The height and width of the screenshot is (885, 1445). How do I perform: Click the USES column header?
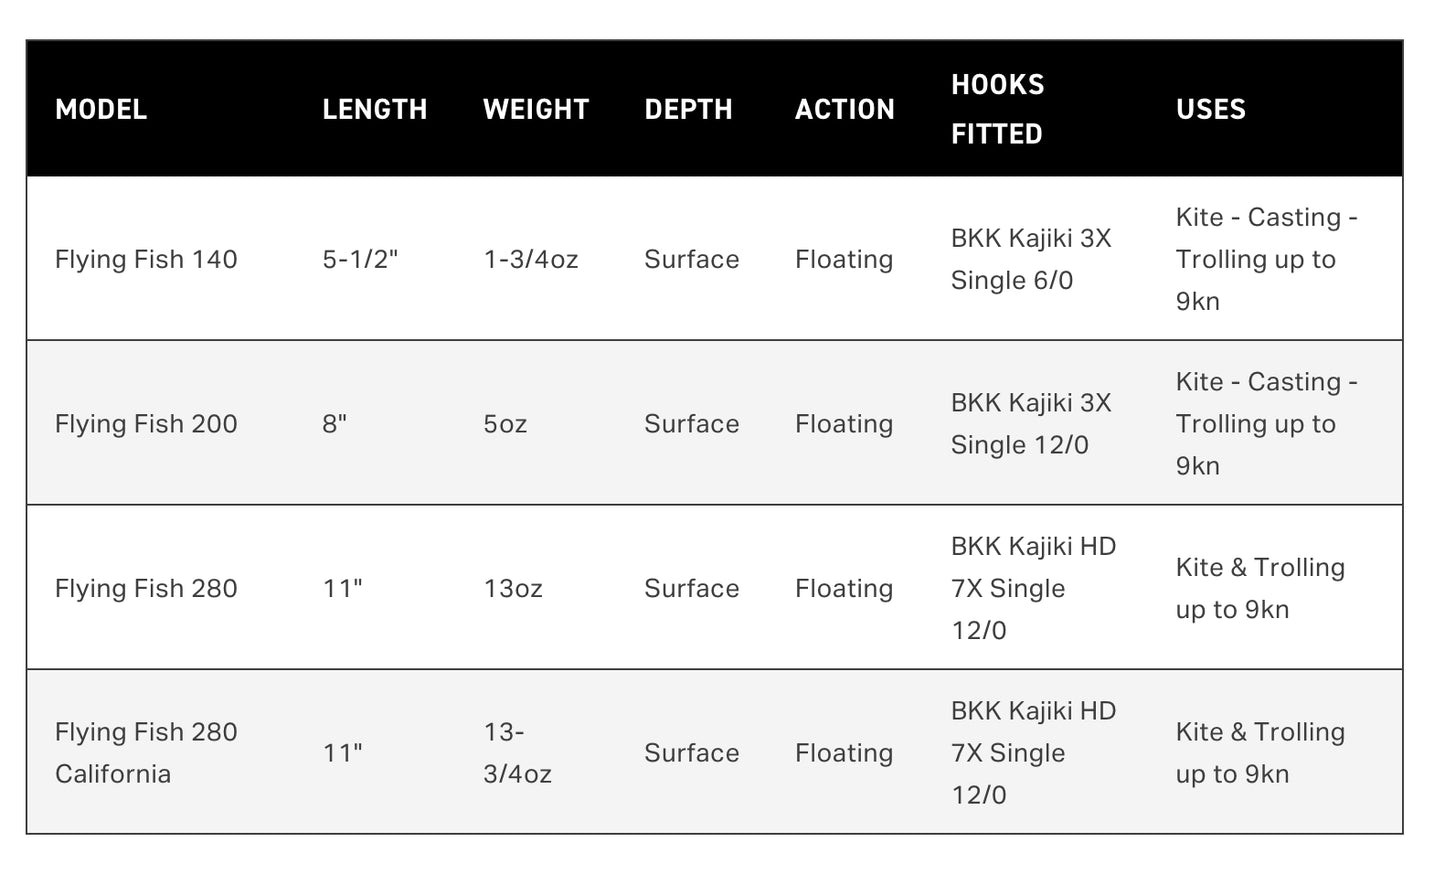[1210, 109]
